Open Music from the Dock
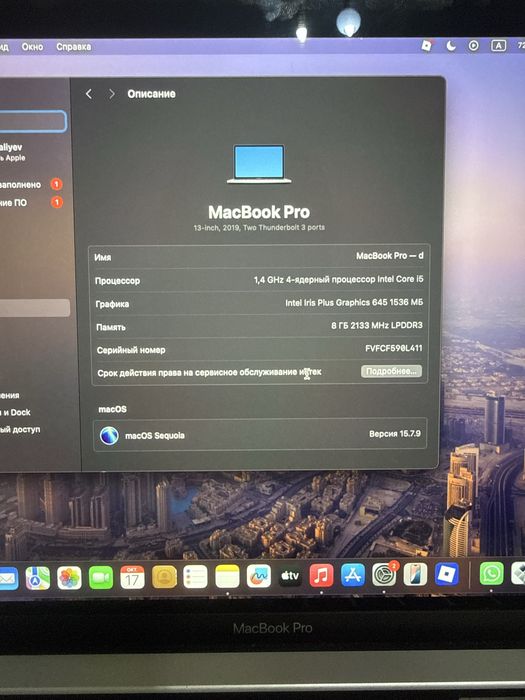This screenshot has width=525, height=700. (x=321, y=575)
